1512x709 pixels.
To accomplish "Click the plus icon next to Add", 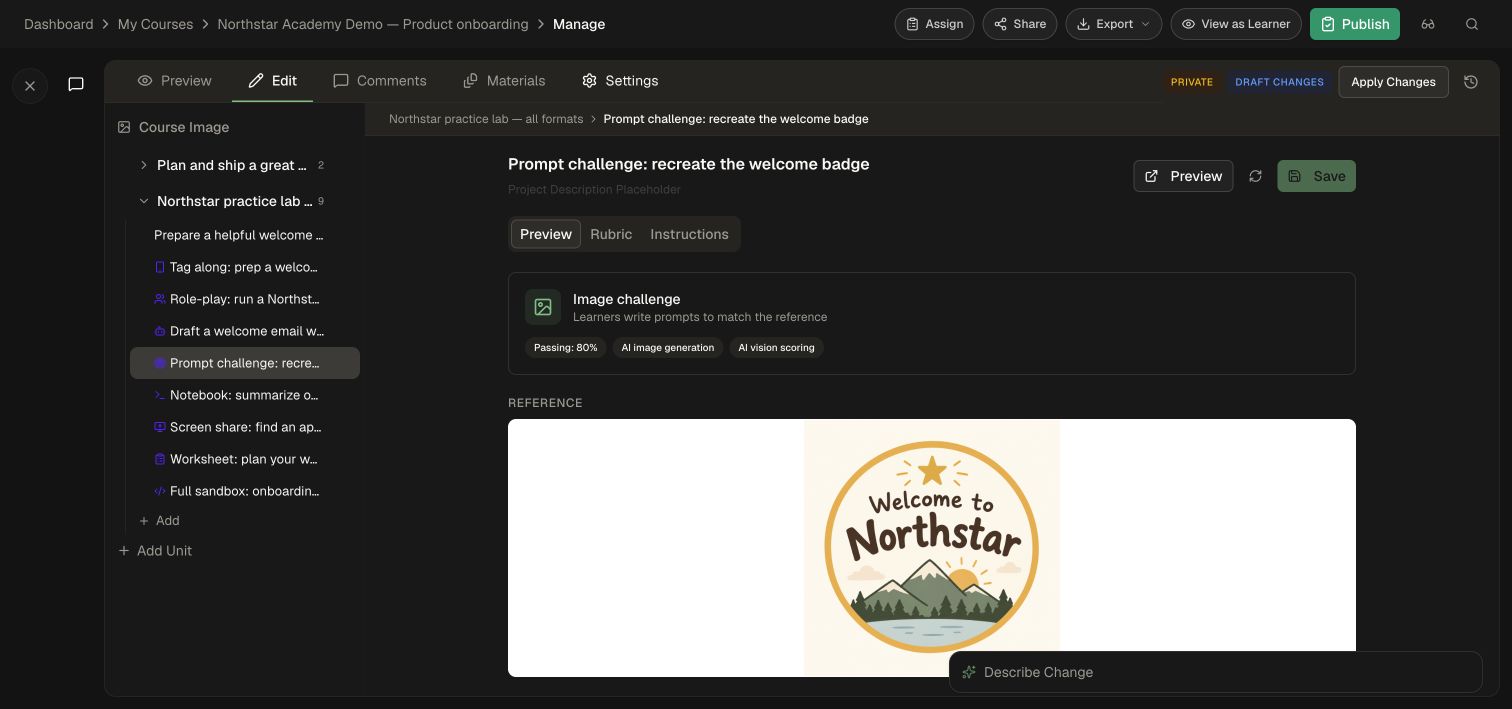I will (144, 521).
